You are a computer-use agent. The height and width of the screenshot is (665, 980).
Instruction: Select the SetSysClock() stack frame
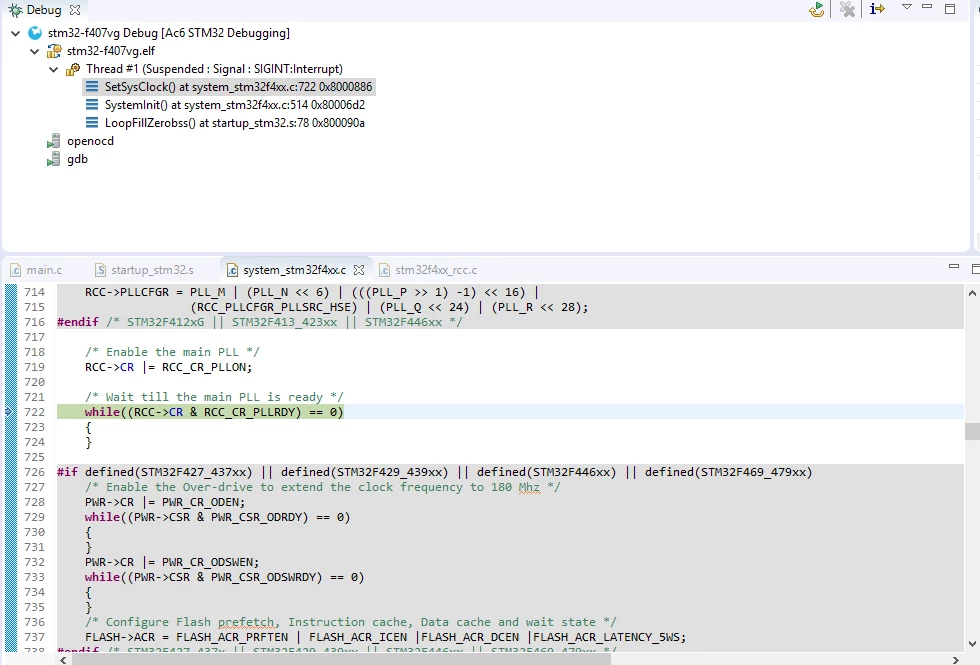point(229,87)
